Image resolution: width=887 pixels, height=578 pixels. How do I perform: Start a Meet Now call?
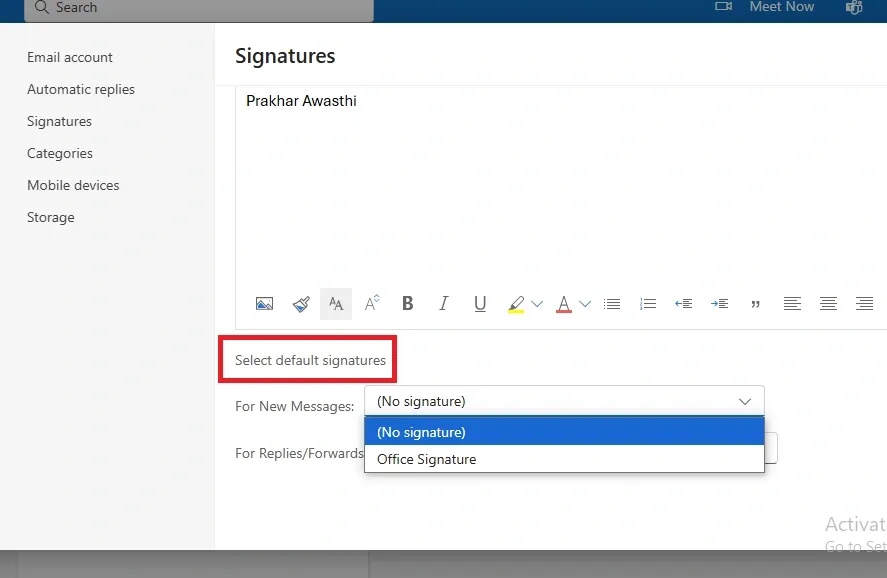pyautogui.click(x=764, y=7)
